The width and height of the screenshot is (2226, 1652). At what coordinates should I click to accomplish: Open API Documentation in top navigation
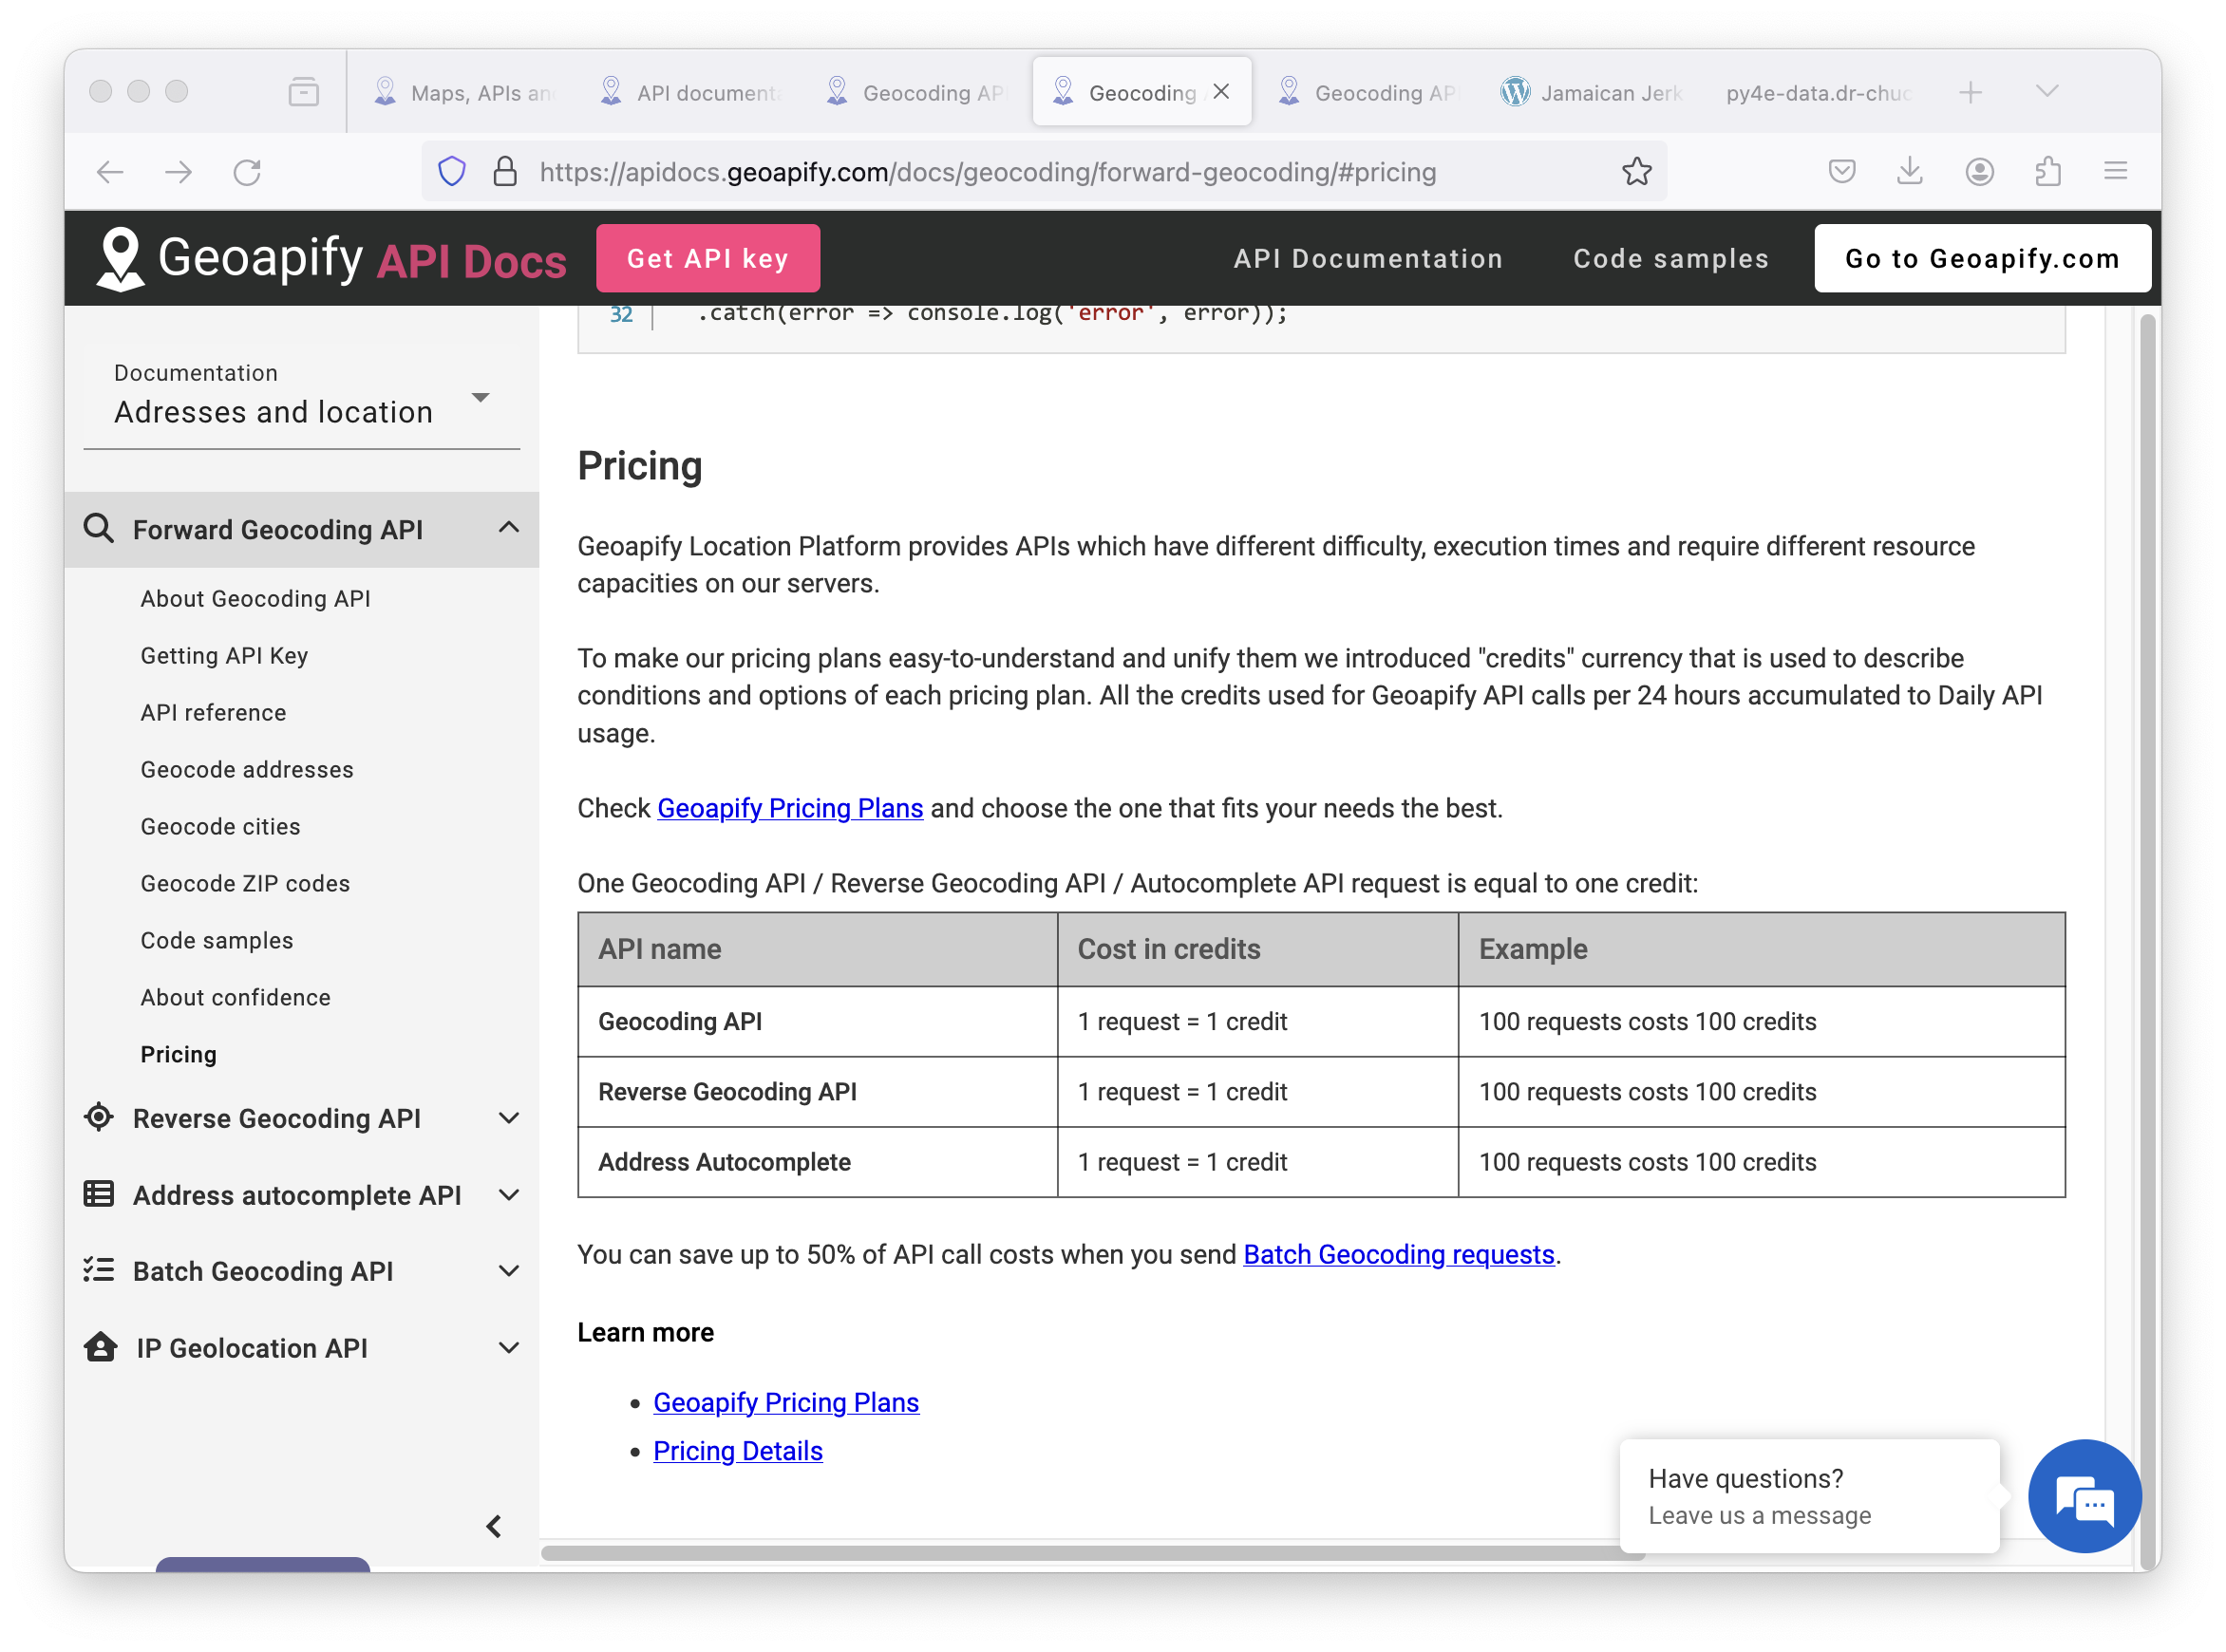(1368, 259)
